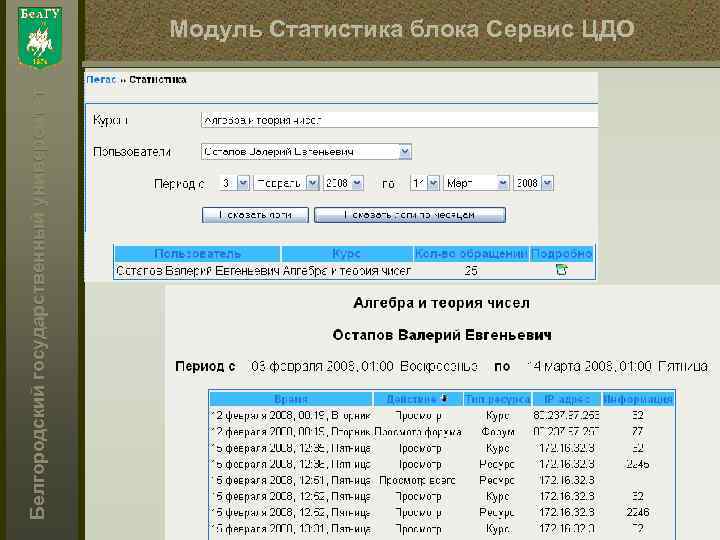Click Статистика in the breadcrumb
Image resolution: width=720 pixels, height=540 pixels.
point(158,79)
